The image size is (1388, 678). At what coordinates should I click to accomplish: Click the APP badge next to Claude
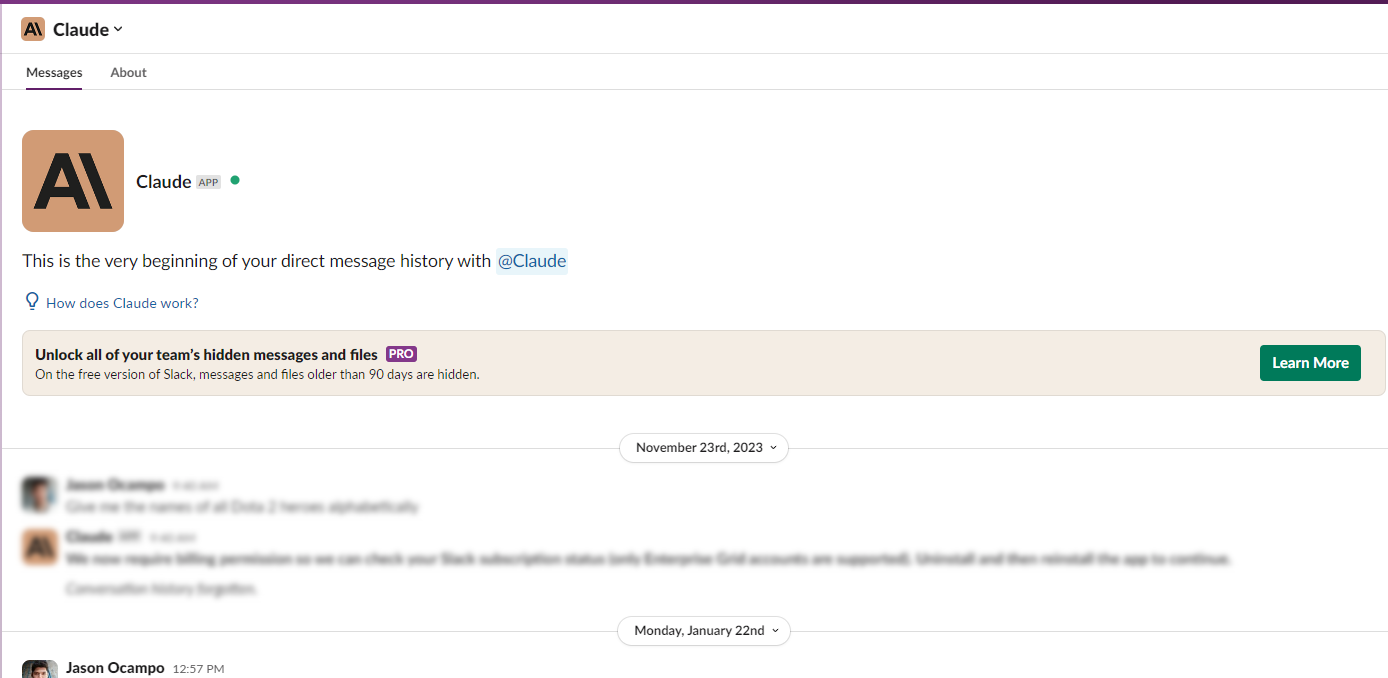tap(208, 182)
